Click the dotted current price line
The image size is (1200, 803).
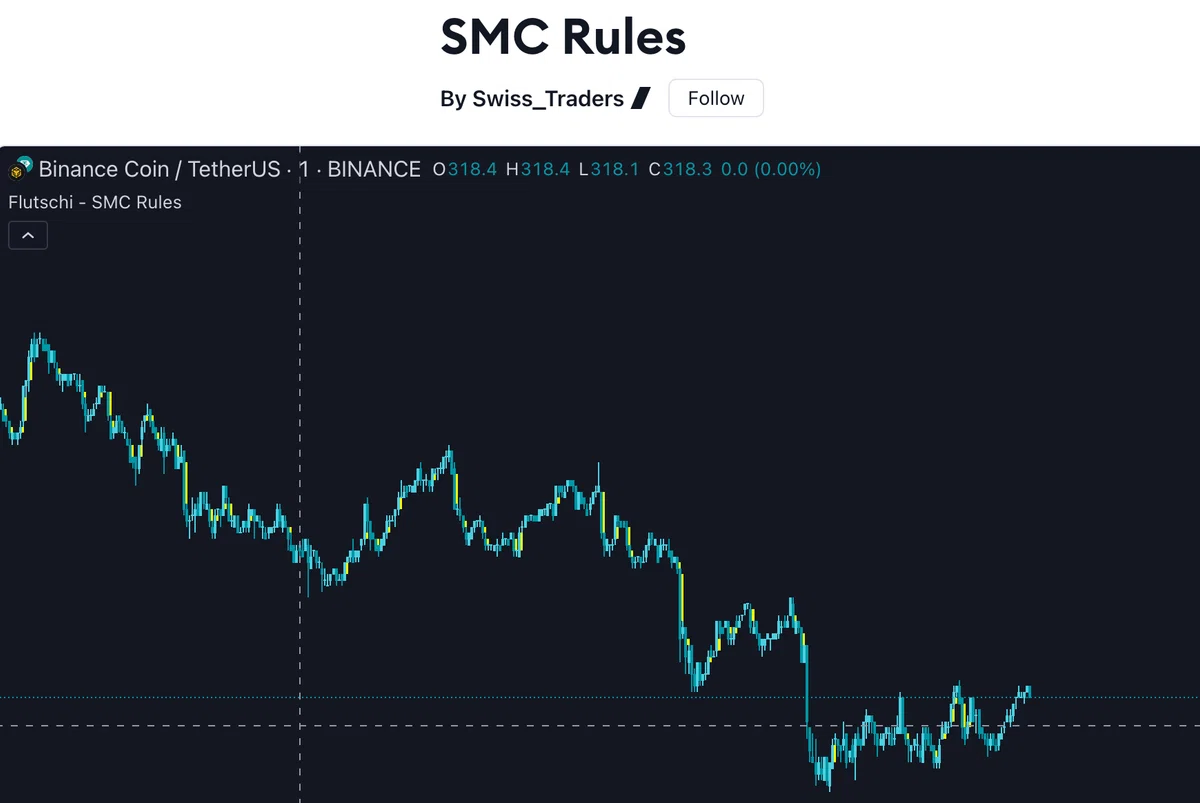coord(600,697)
